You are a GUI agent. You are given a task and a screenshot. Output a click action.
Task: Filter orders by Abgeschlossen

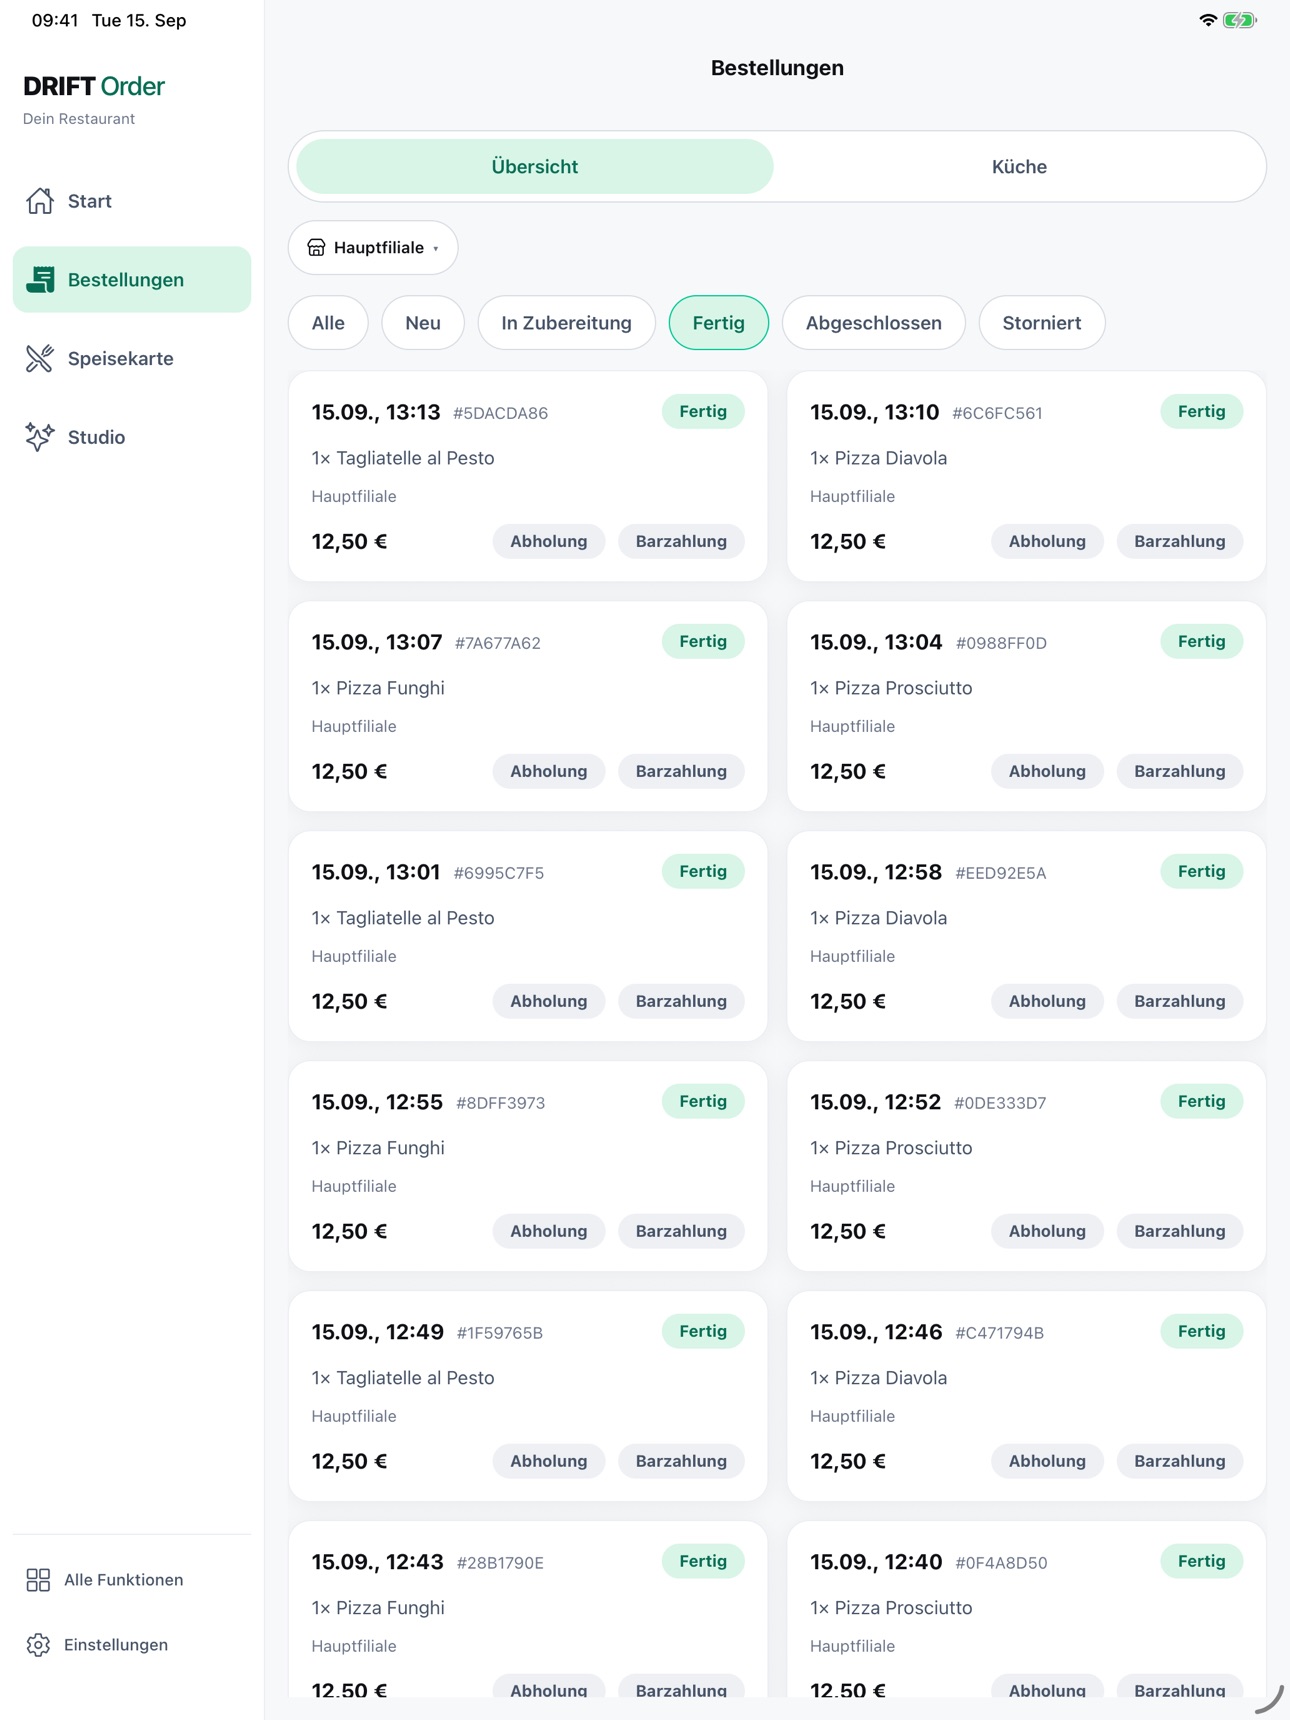[x=874, y=323]
